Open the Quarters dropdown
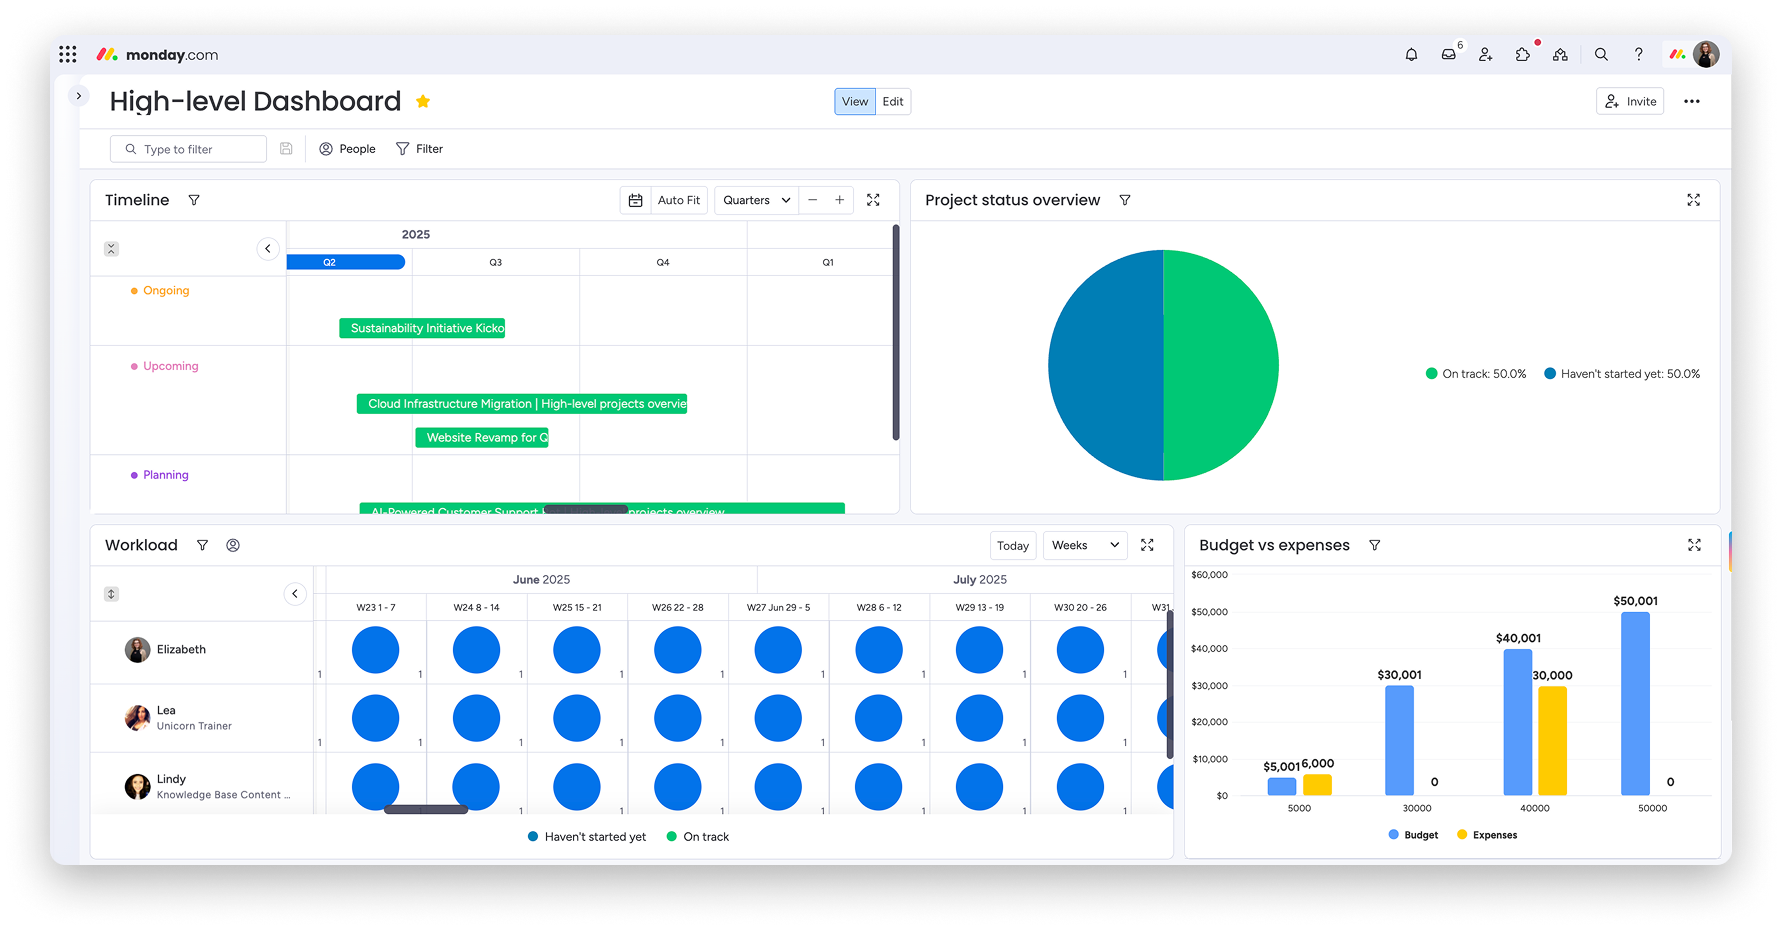 click(x=756, y=200)
